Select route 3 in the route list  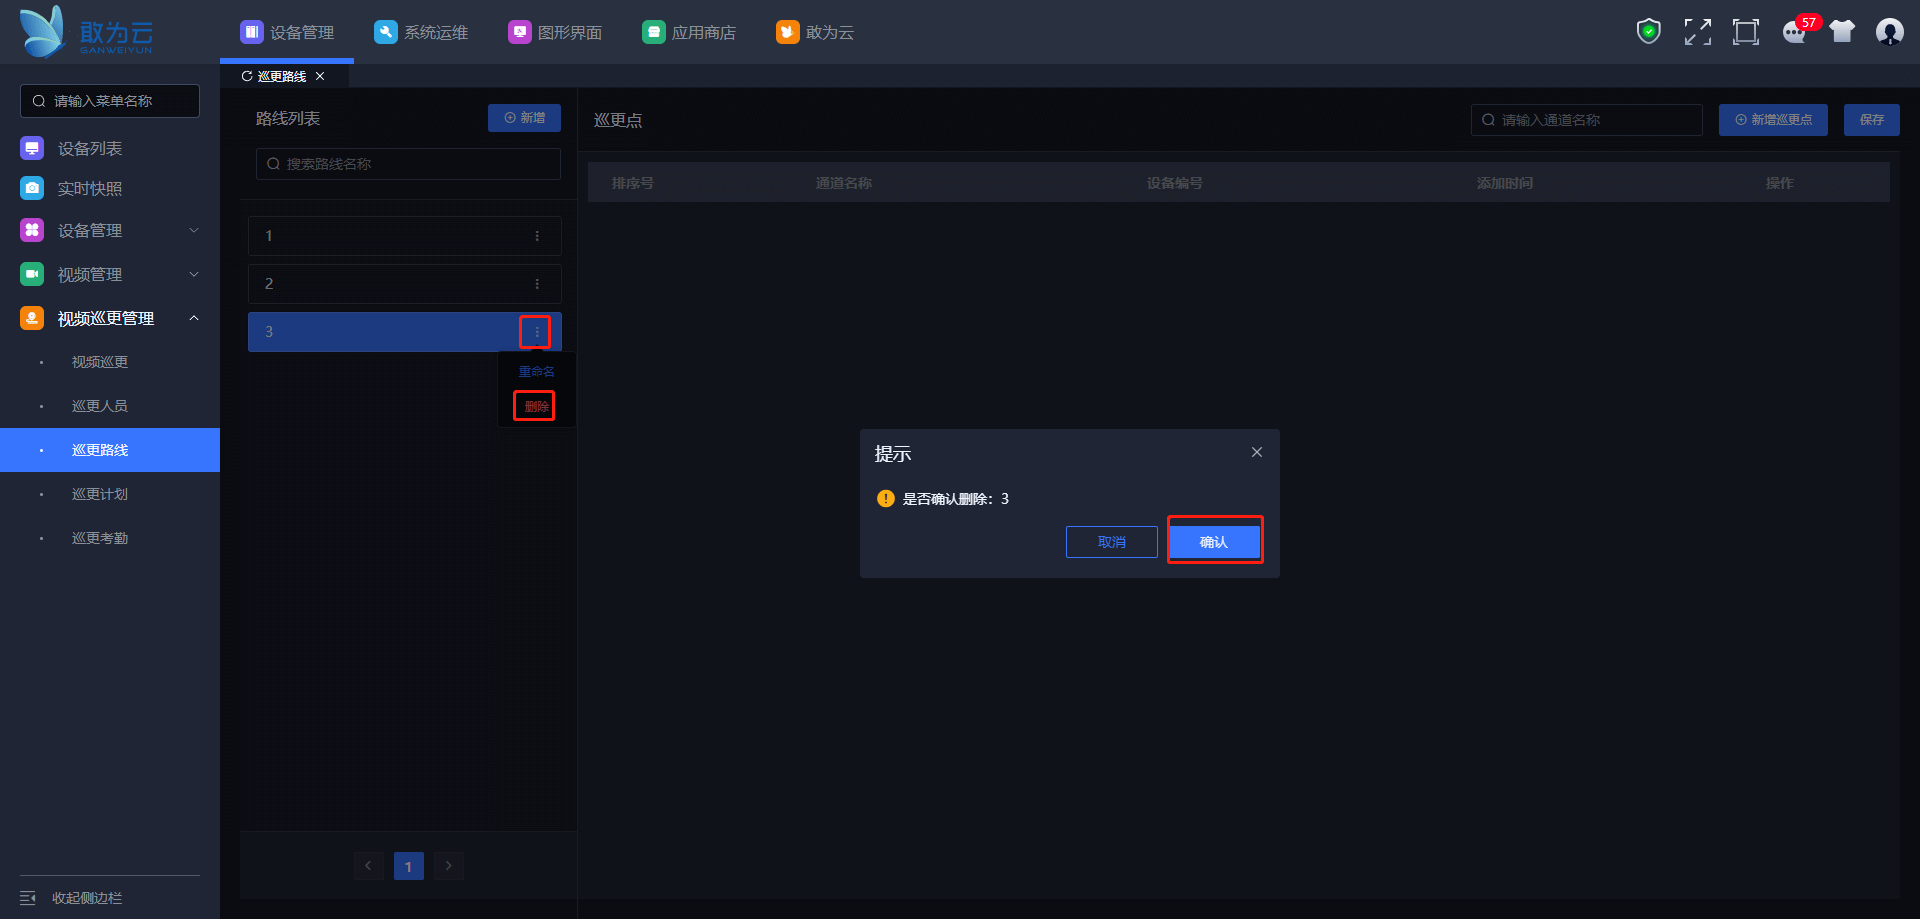pos(404,332)
